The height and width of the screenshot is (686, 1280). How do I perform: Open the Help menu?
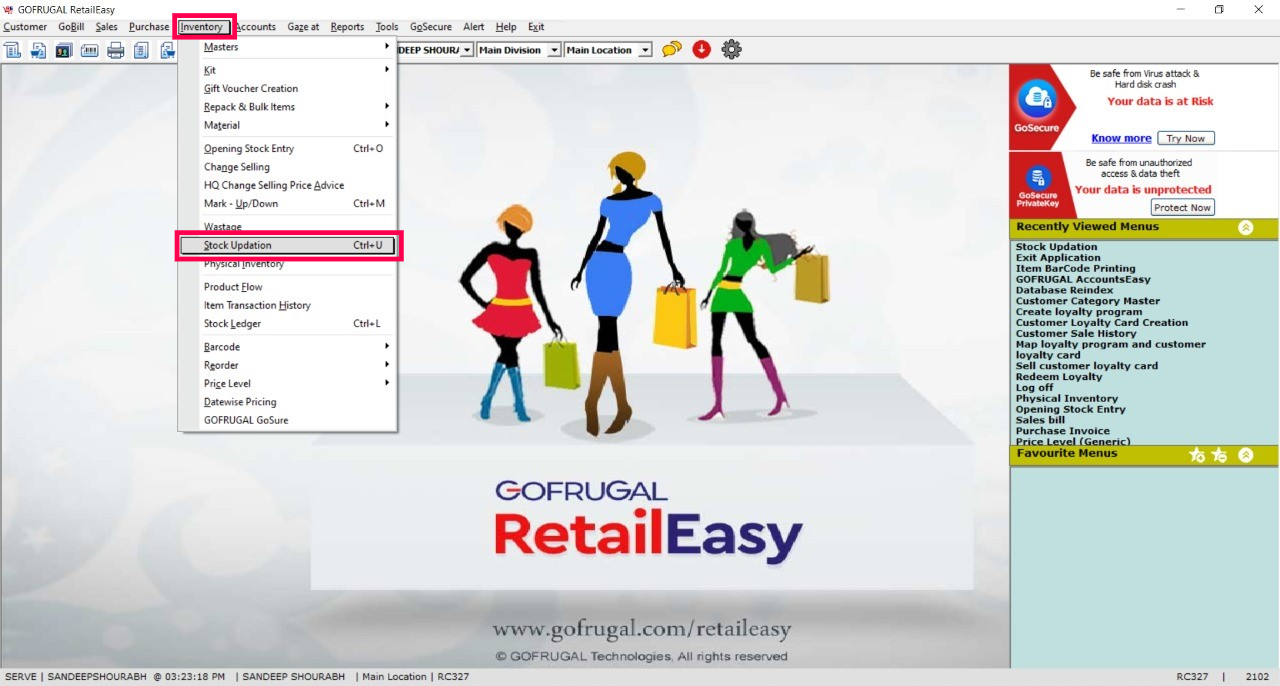(x=506, y=27)
